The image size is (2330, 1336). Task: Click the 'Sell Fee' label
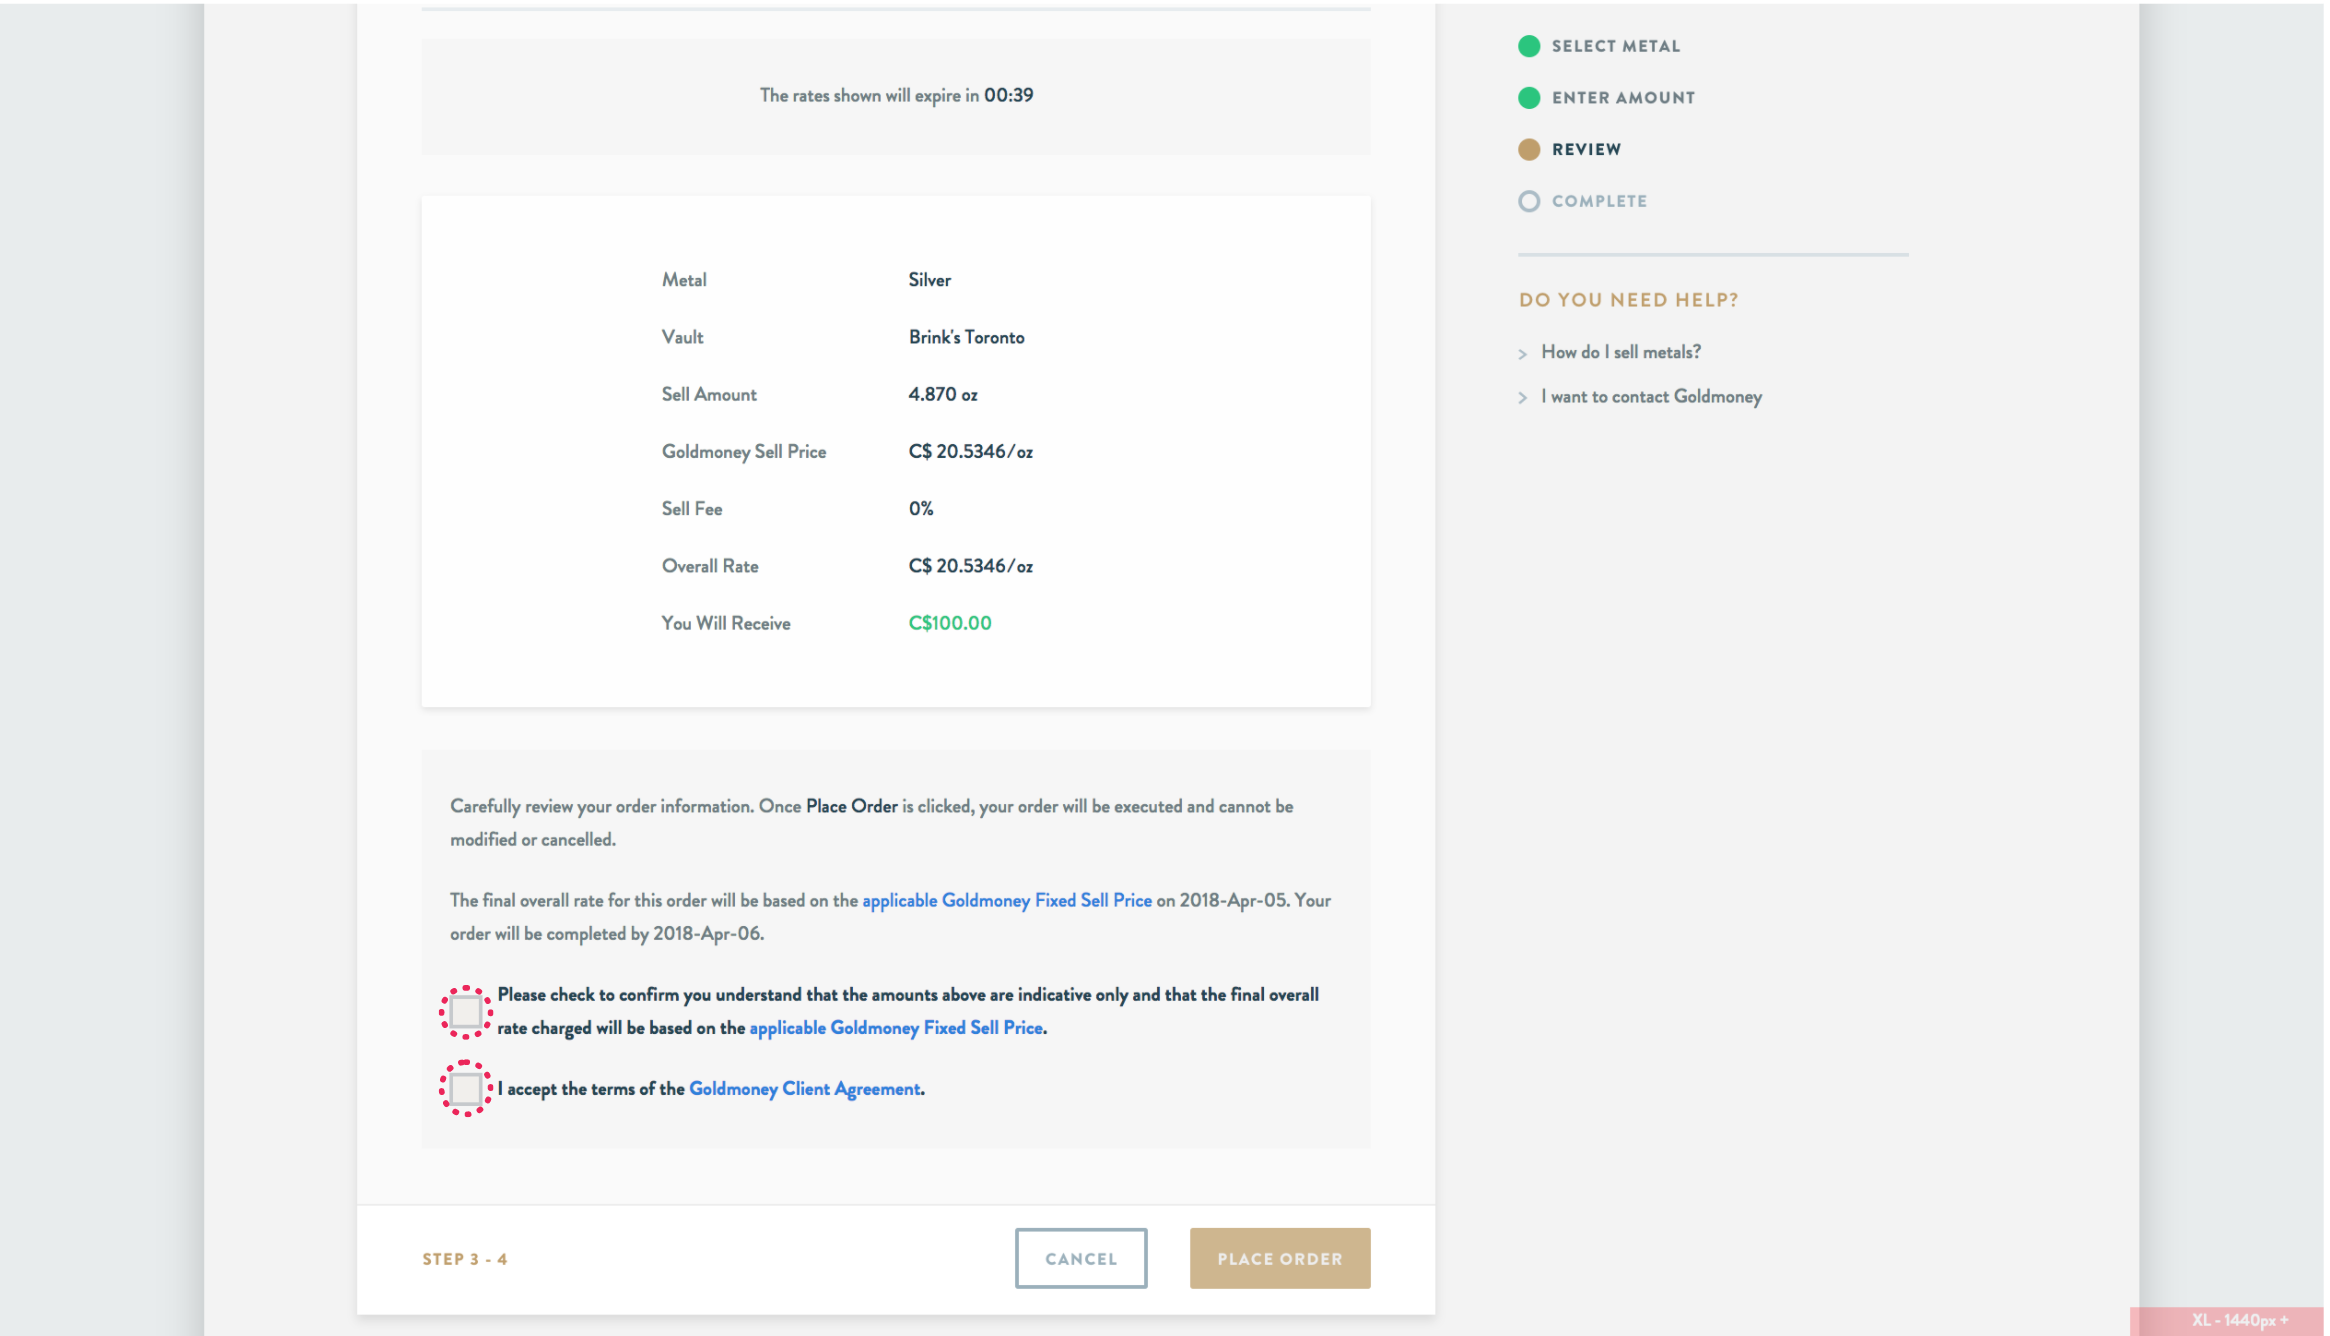click(692, 509)
